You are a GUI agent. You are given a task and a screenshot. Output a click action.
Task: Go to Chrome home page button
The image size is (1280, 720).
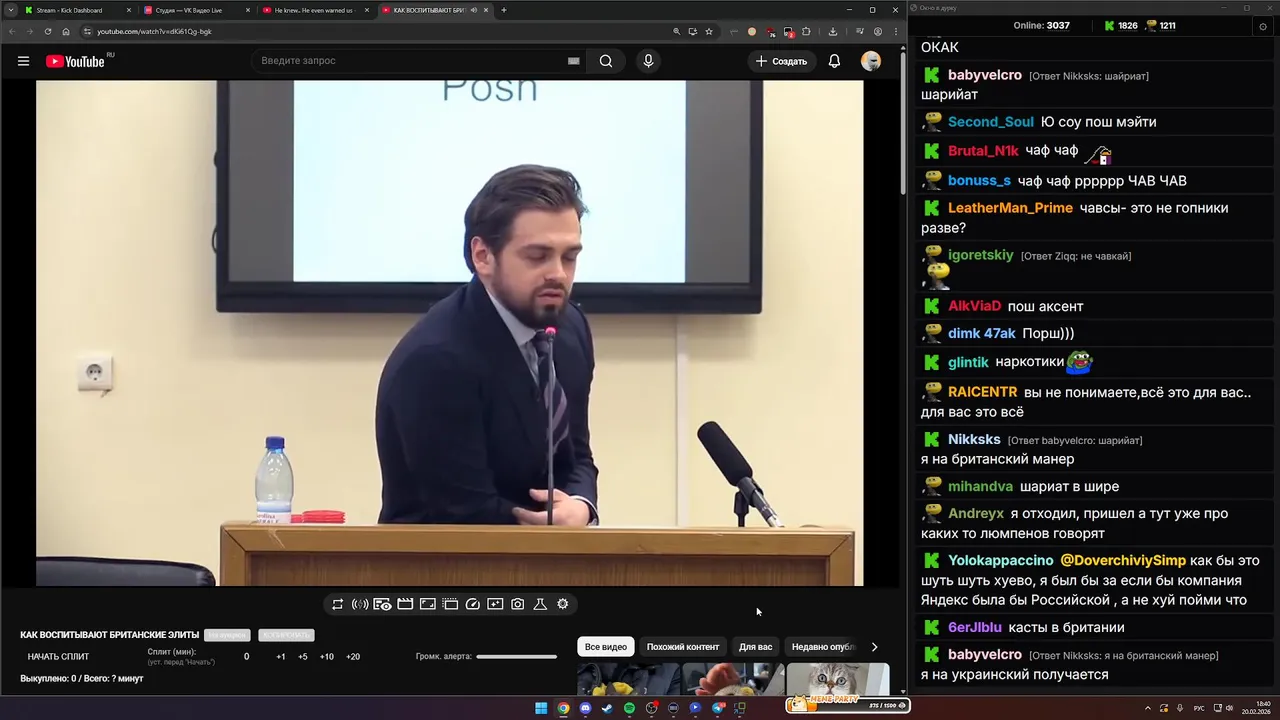click(x=66, y=31)
